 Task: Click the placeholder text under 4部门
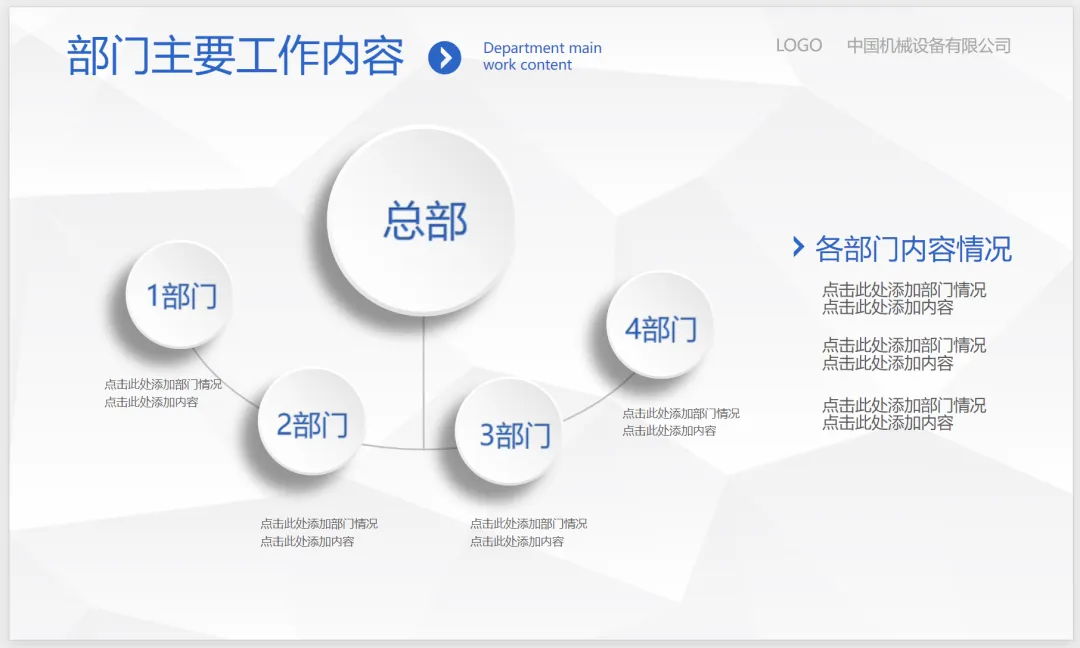[x=681, y=421]
